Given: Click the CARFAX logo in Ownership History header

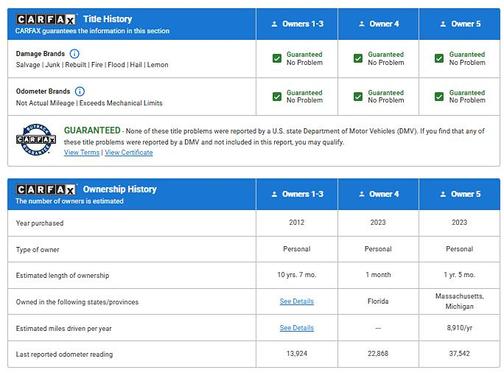Looking at the screenshot, I should [x=46, y=190].
